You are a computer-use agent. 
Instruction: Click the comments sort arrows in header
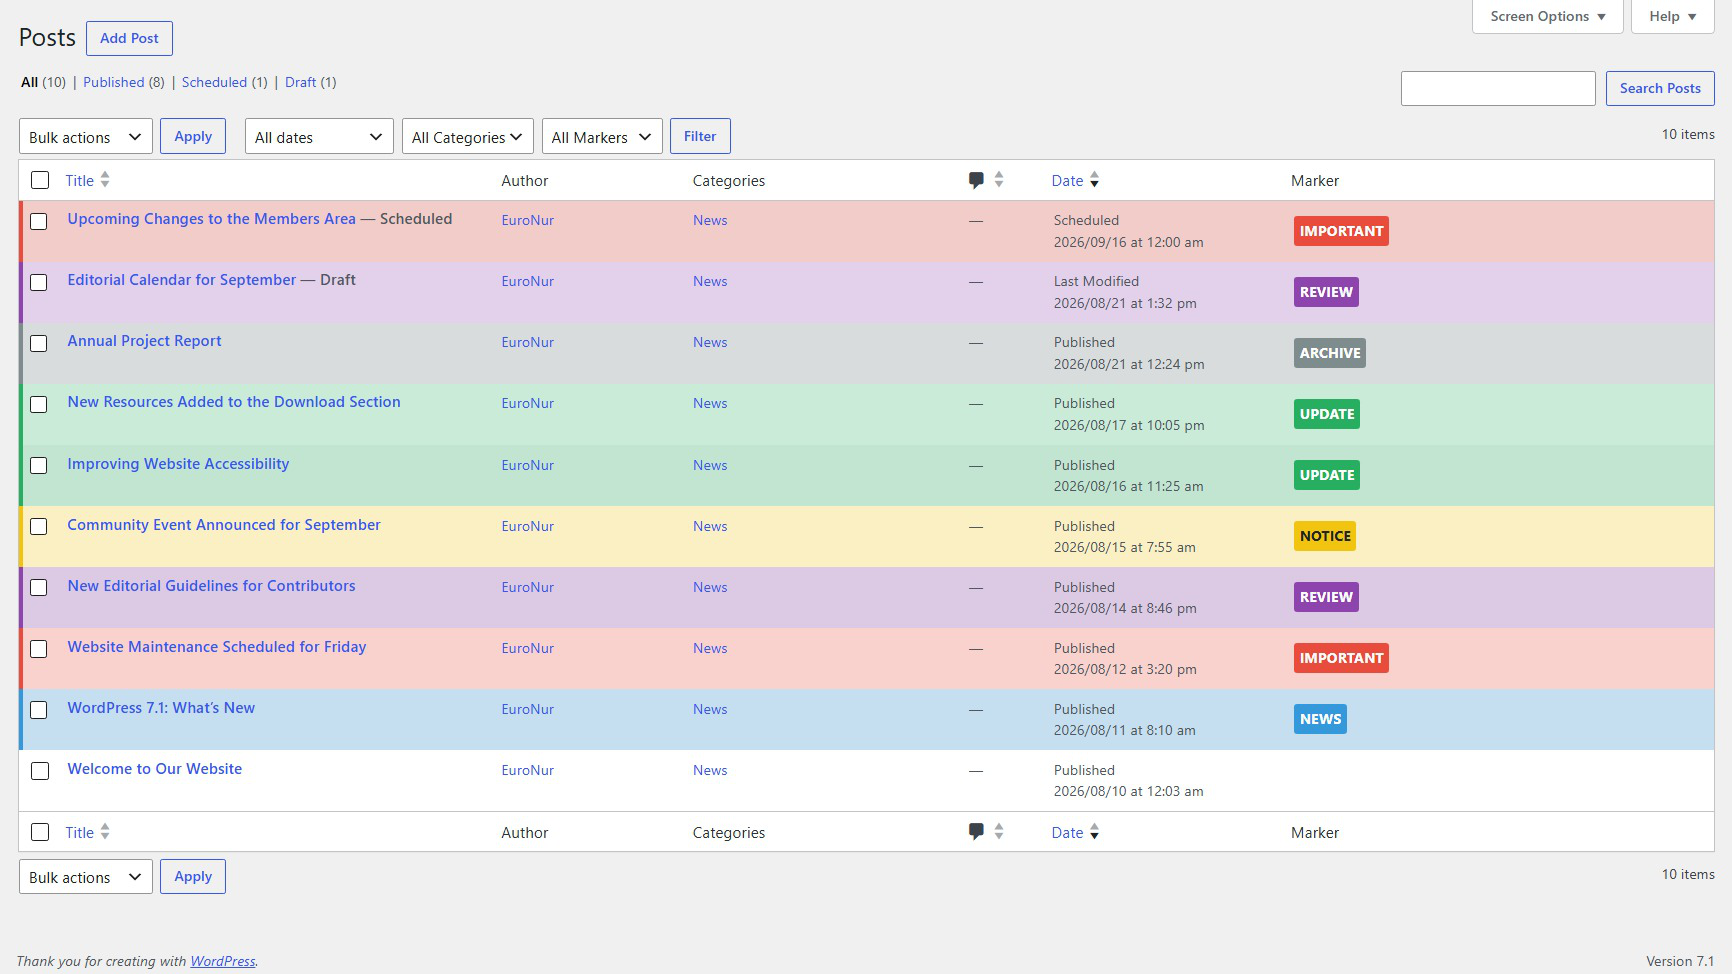point(998,180)
